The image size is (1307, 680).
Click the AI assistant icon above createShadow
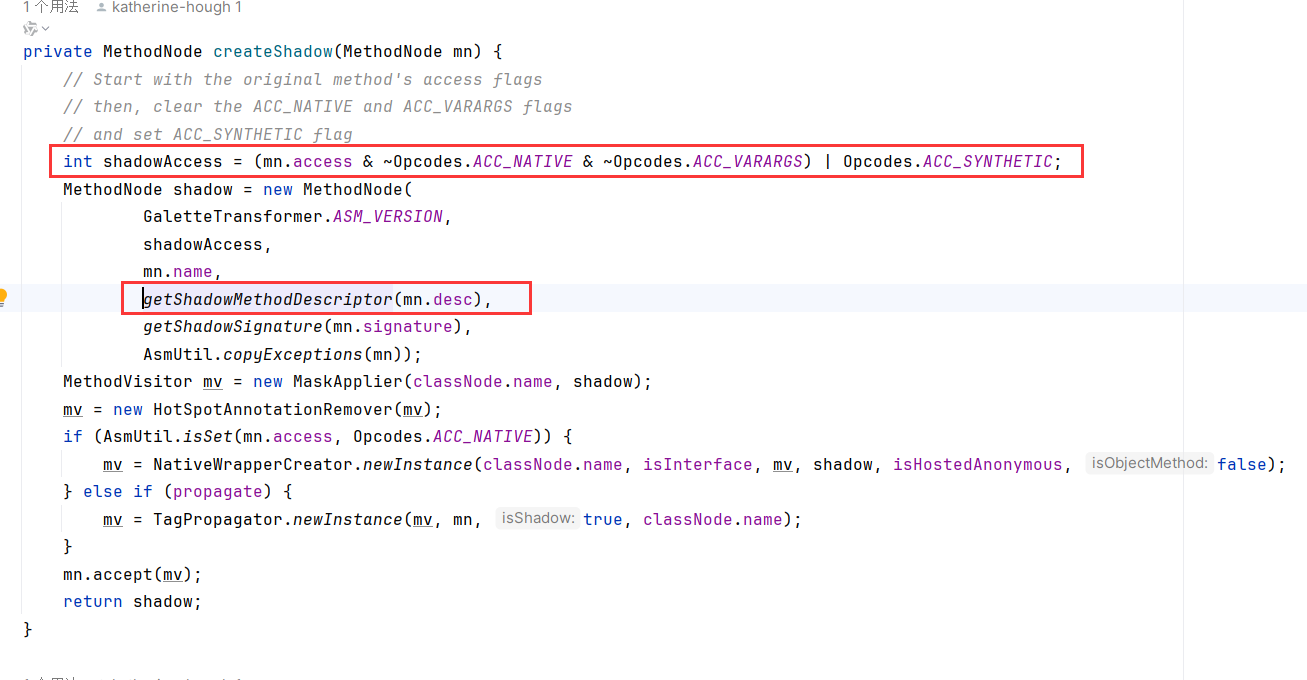click(30, 29)
